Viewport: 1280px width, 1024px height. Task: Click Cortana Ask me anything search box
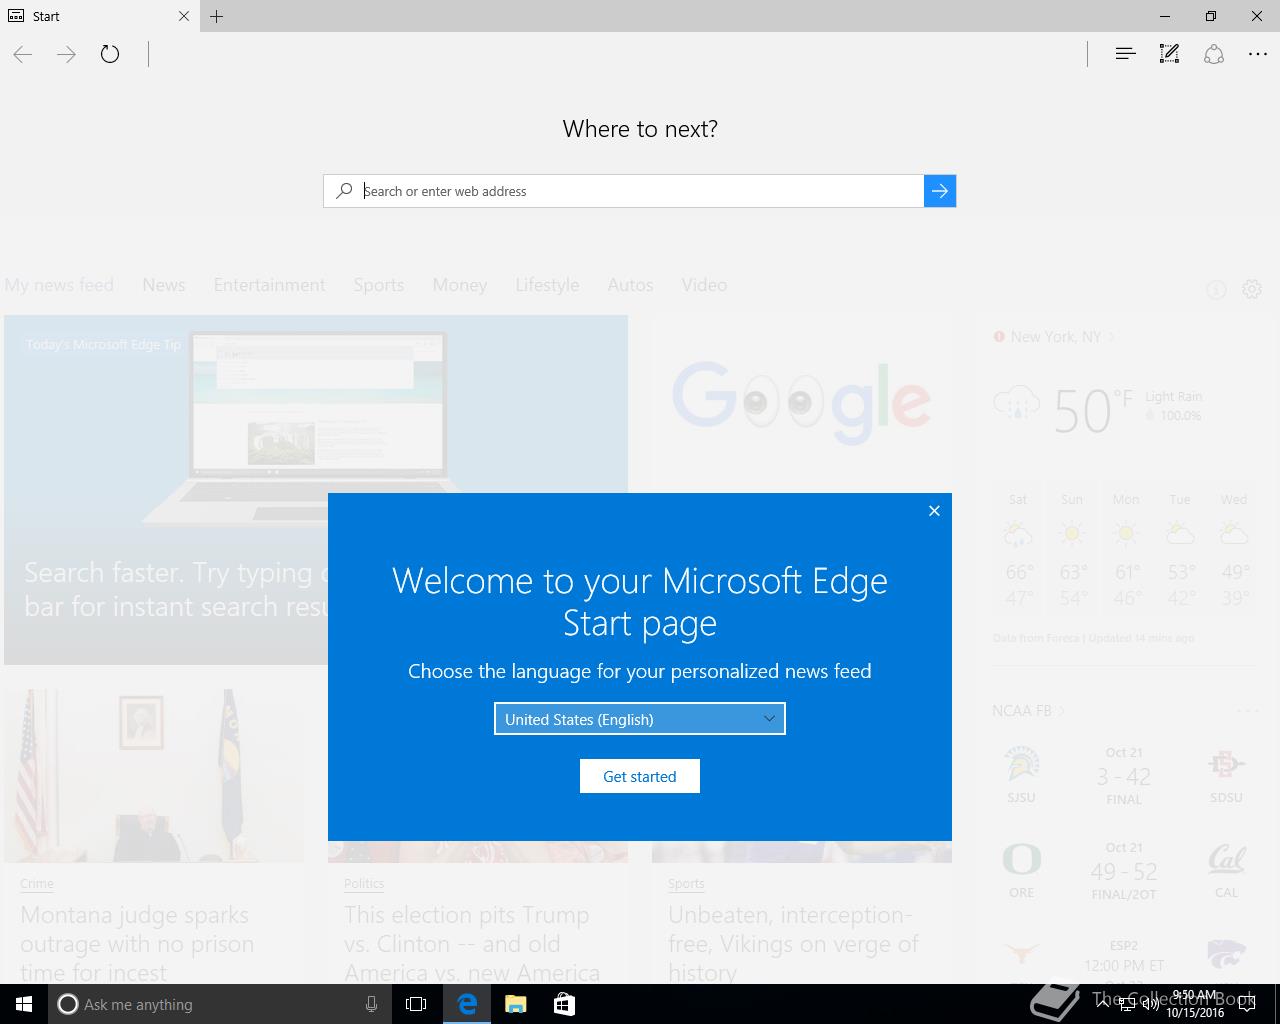pyautogui.click(x=221, y=1004)
